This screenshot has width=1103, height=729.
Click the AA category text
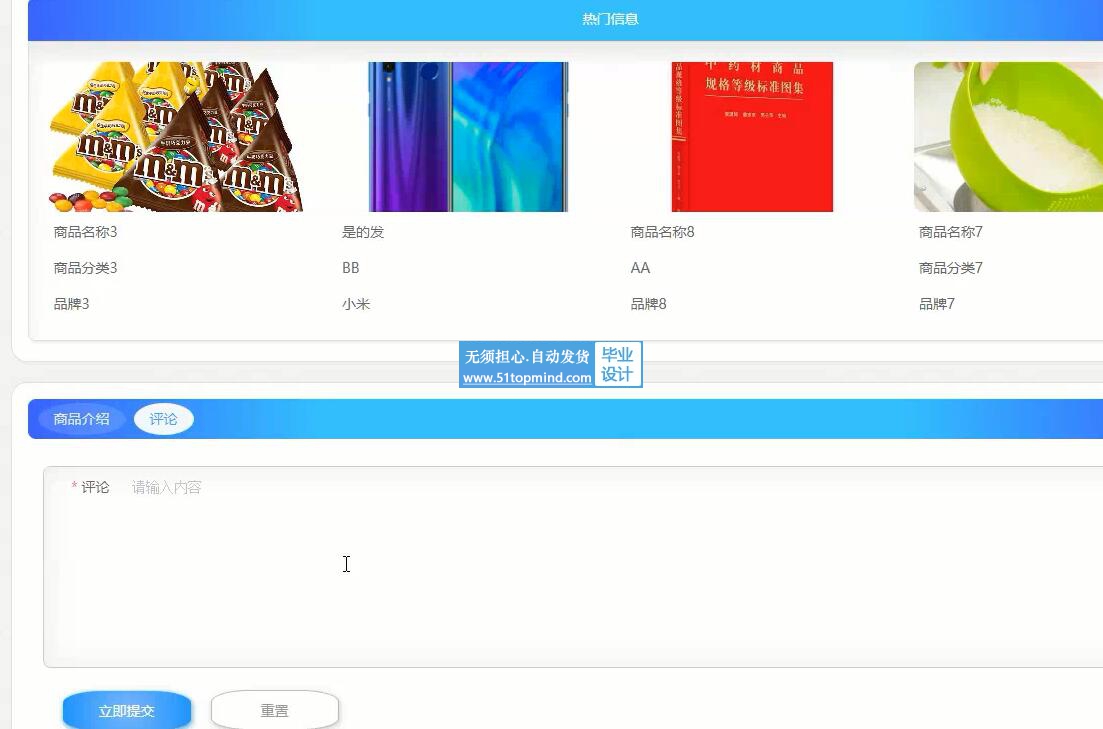(x=640, y=268)
